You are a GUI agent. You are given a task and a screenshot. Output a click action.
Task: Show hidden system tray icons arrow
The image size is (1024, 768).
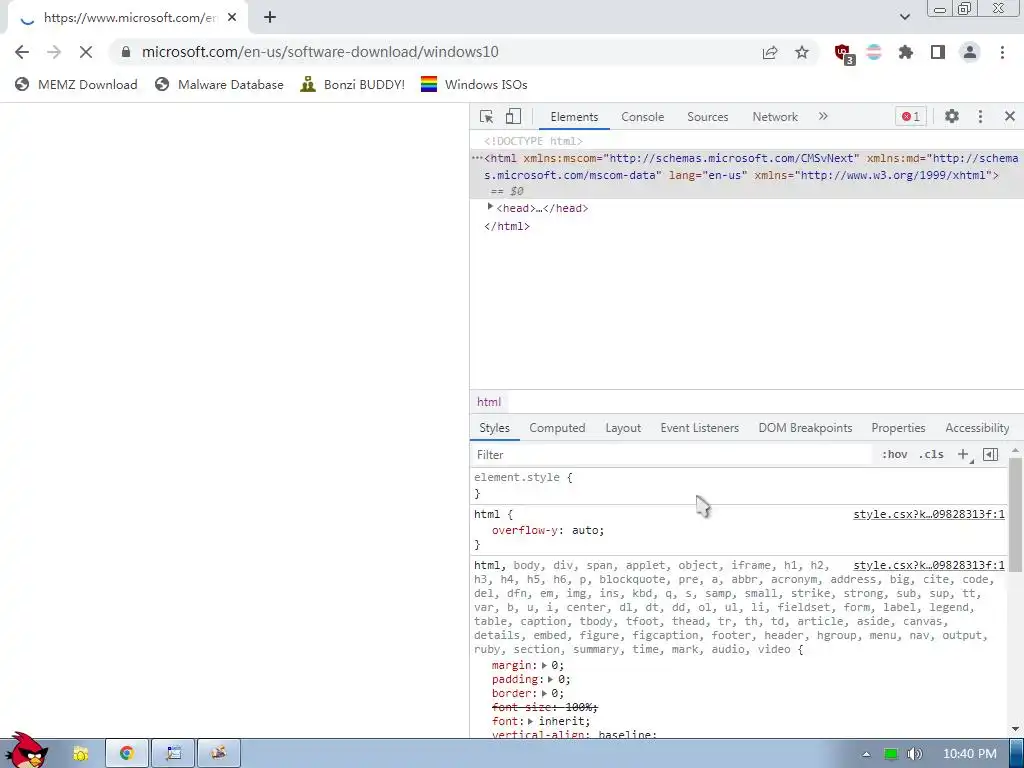[x=866, y=754]
